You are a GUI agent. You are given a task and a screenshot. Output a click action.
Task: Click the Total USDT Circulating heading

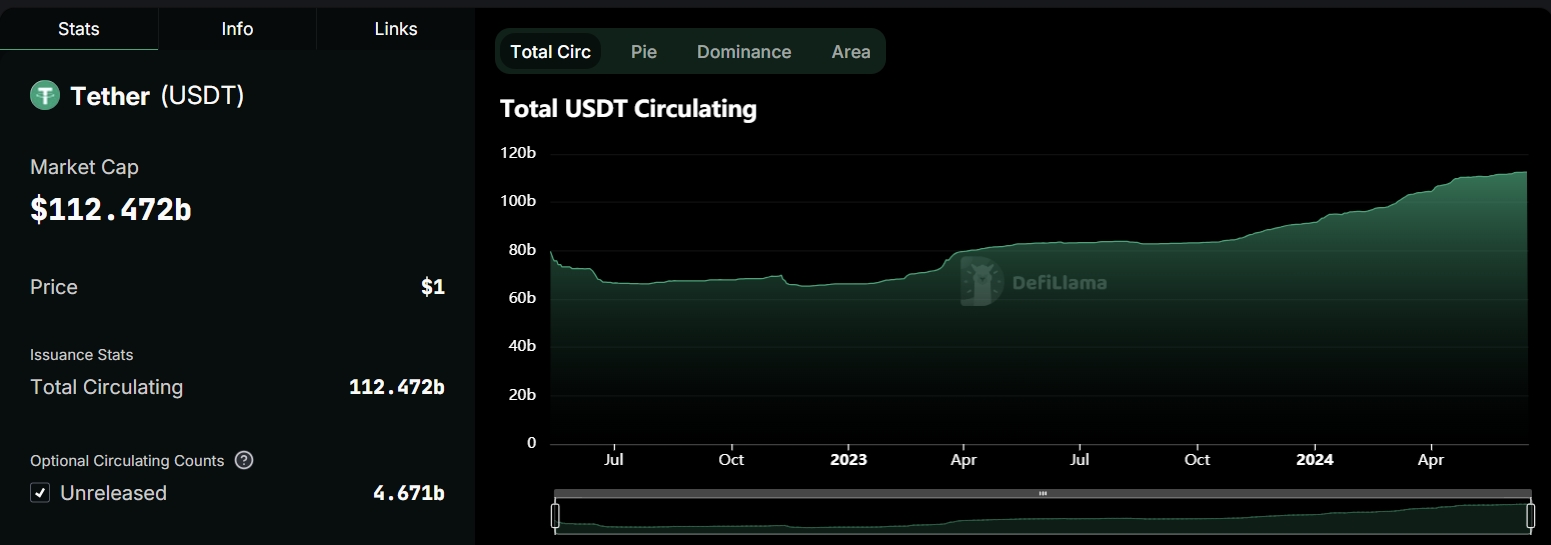(x=628, y=108)
